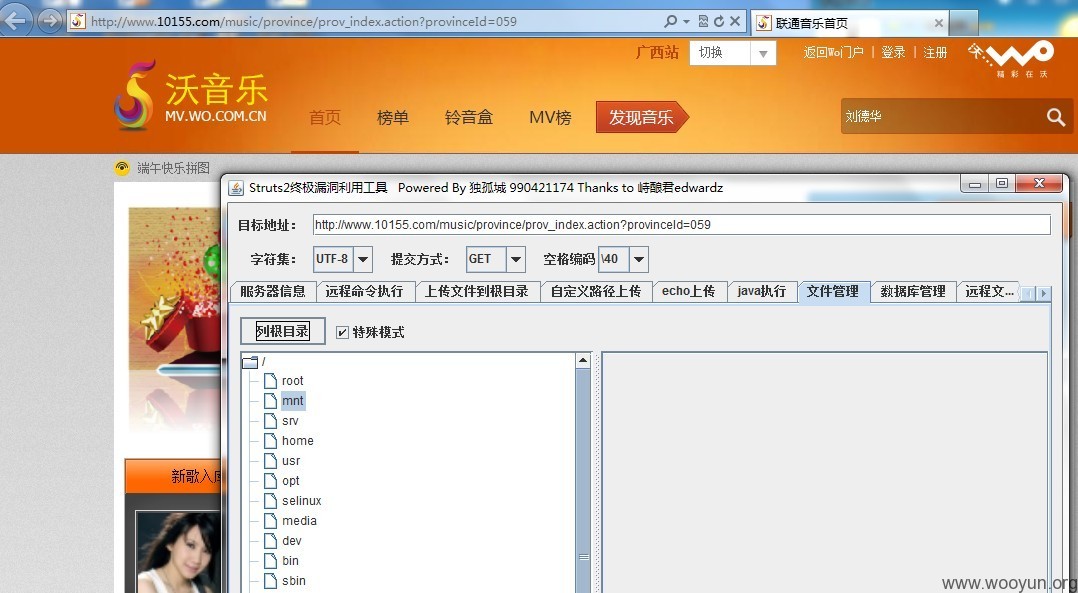Click the China Unicom WO logo
The width and height of the screenshot is (1078, 593).
[1011, 59]
